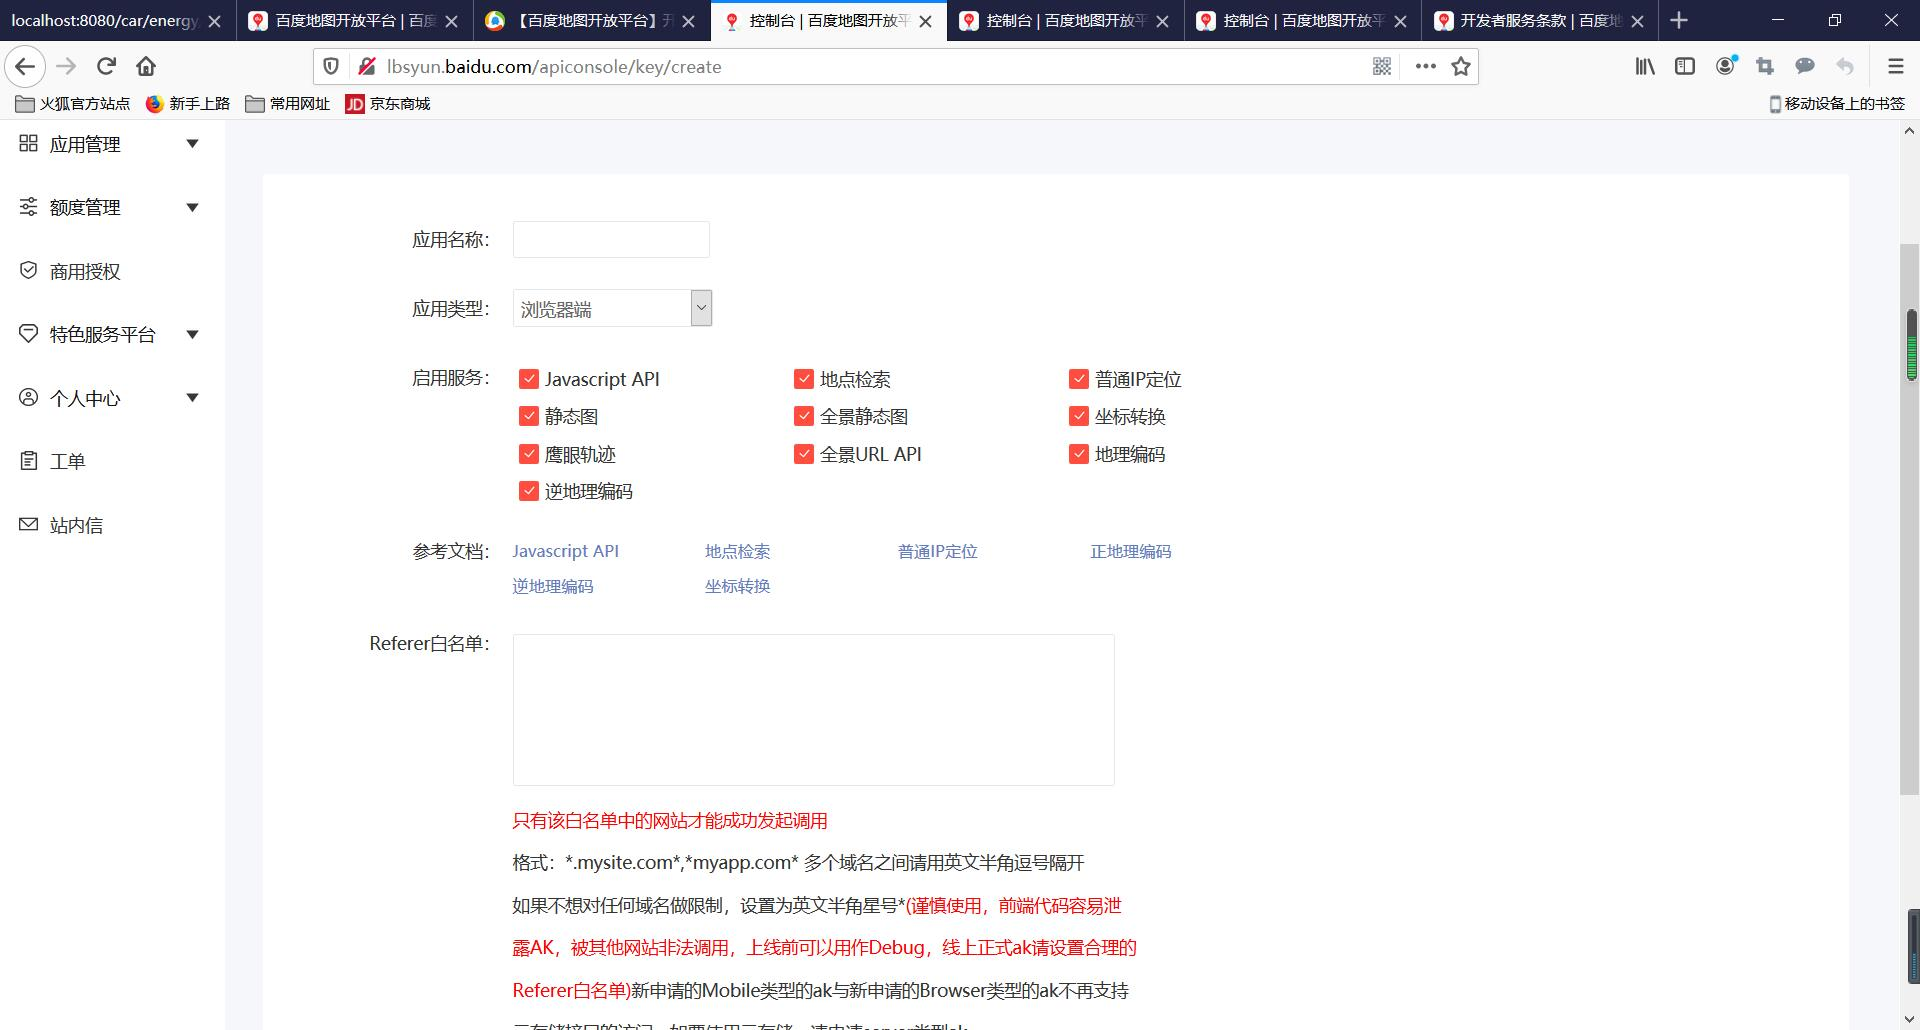Click the 应用名称 input field
The height and width of the screenshot is (1030, 1920).
[x=610, y=239]
